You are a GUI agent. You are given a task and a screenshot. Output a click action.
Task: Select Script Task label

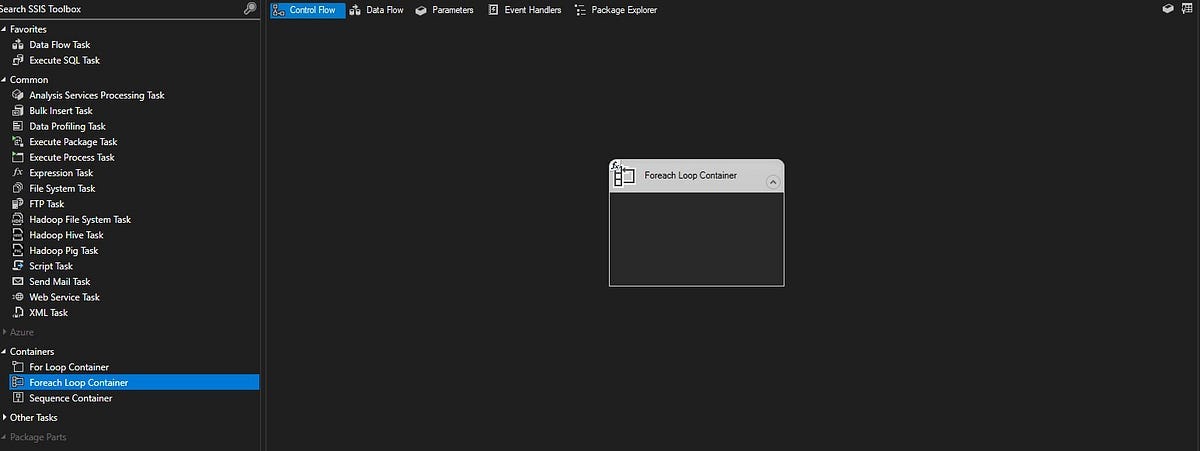coord(51,266)
